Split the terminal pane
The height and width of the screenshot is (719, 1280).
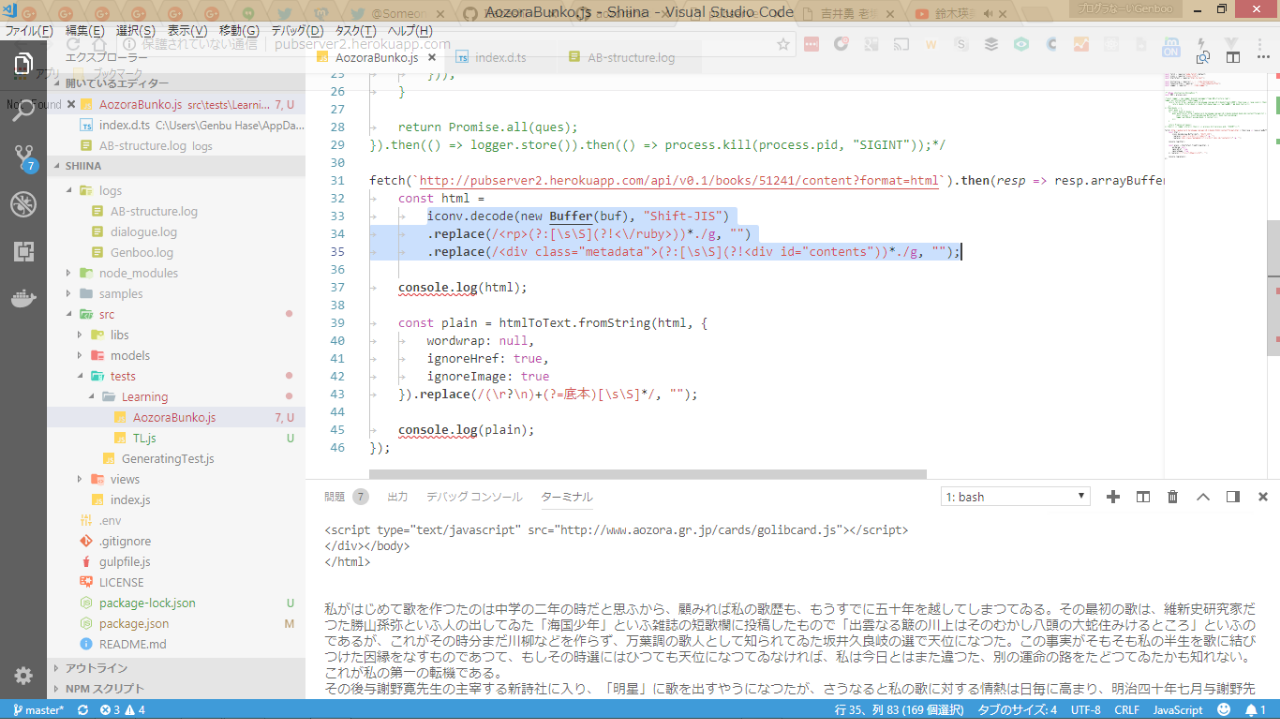[x=1143, y=497]
